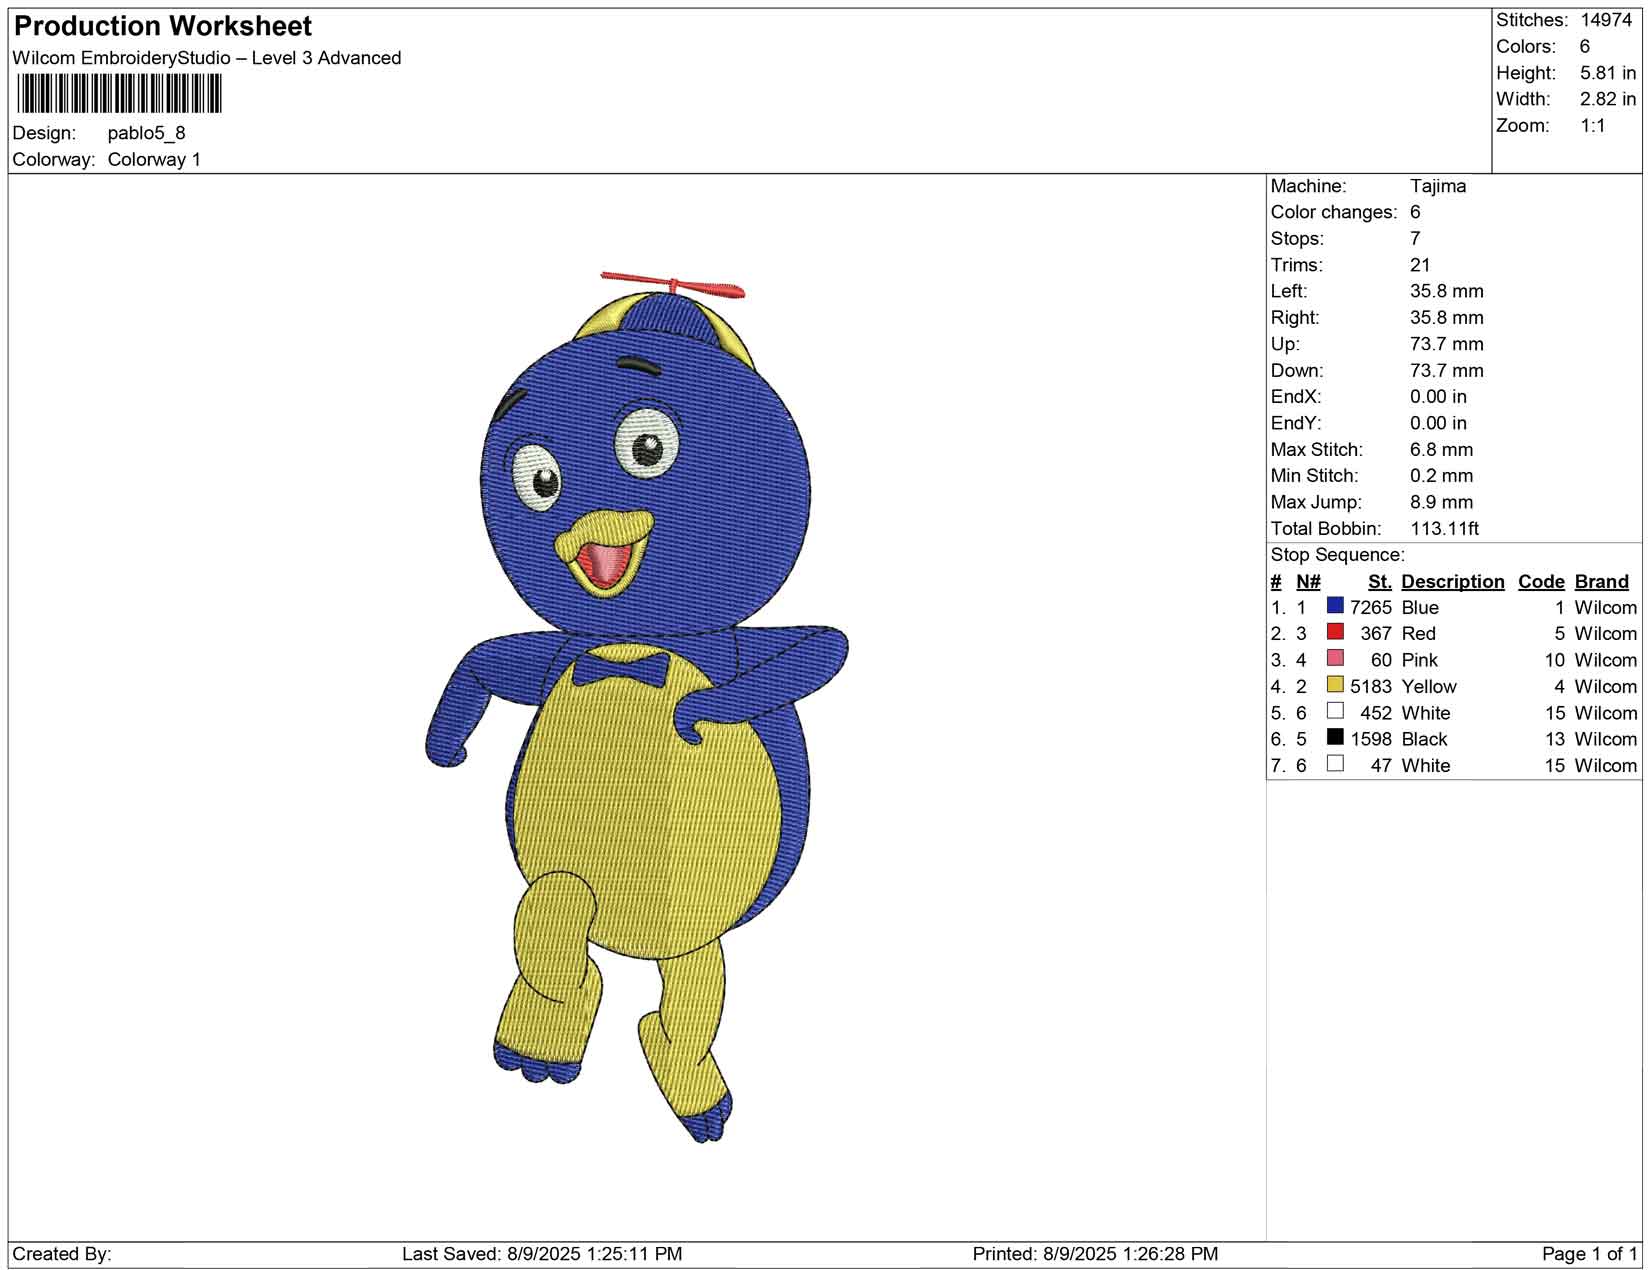Click the stitch count 1598 for Black
Image resolution: width=1650 pixels, height=1270 pixels.
[x=1371, y=740]
